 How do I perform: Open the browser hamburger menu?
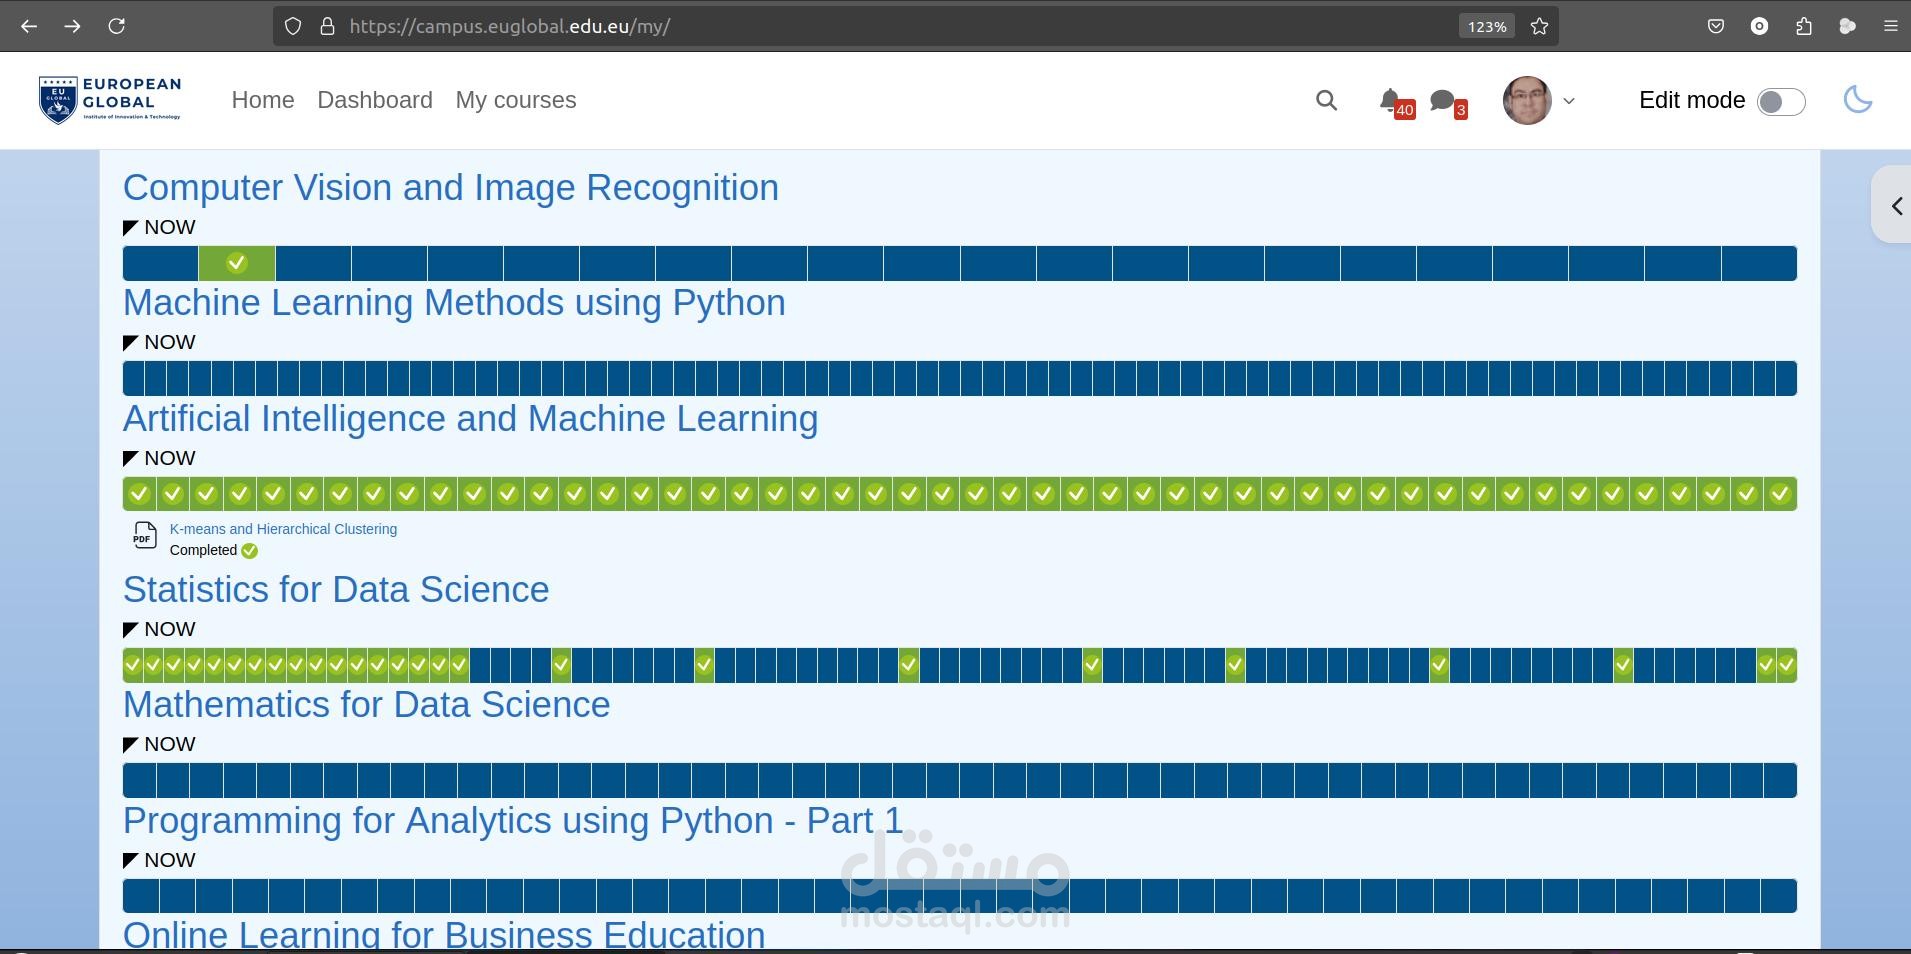(1890, 27)
